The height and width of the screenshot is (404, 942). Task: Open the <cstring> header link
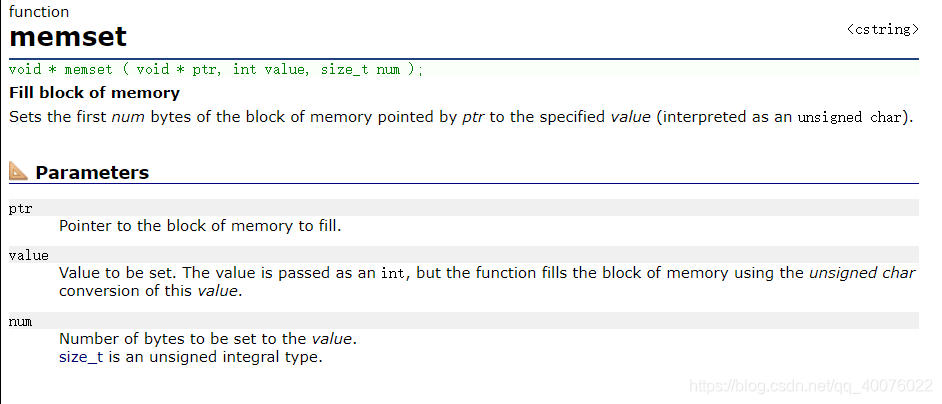pos(883,29)
